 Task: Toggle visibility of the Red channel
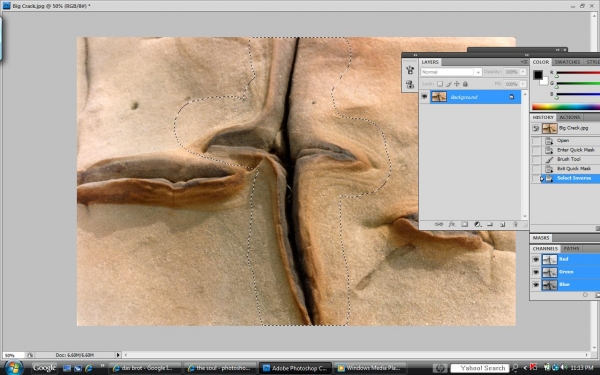(536, 259)
